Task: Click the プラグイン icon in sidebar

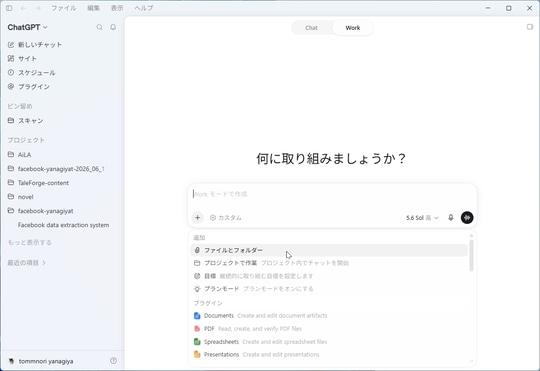Action: 11,86
